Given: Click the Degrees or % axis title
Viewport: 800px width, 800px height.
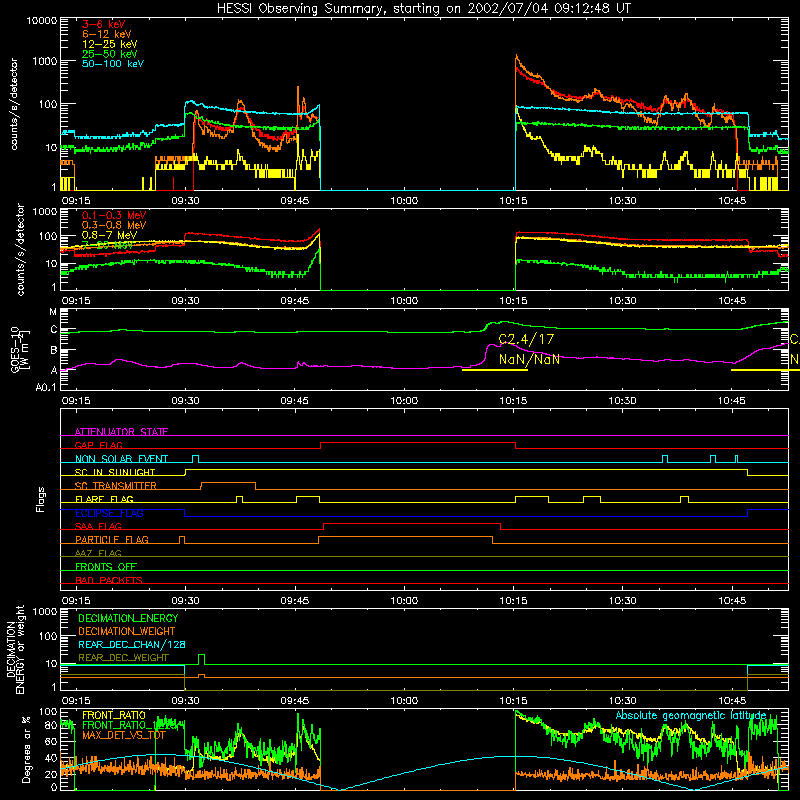Looking at the screenshot, I should pyautogui.click(x=26, y=750).
